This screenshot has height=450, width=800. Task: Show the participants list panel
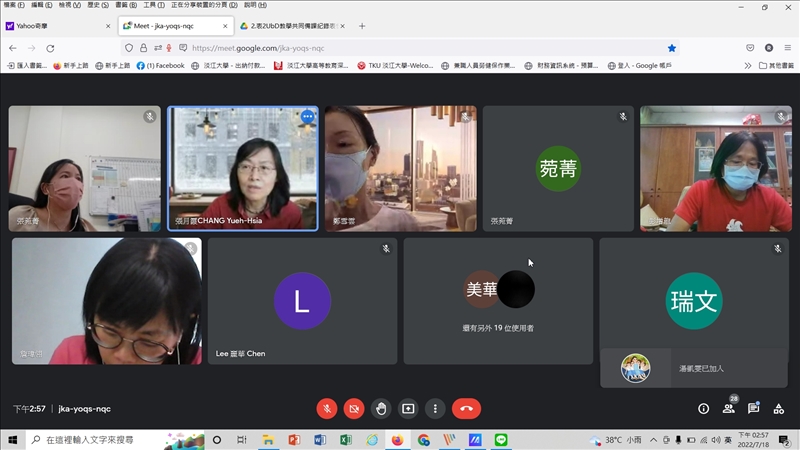(729, 408)
